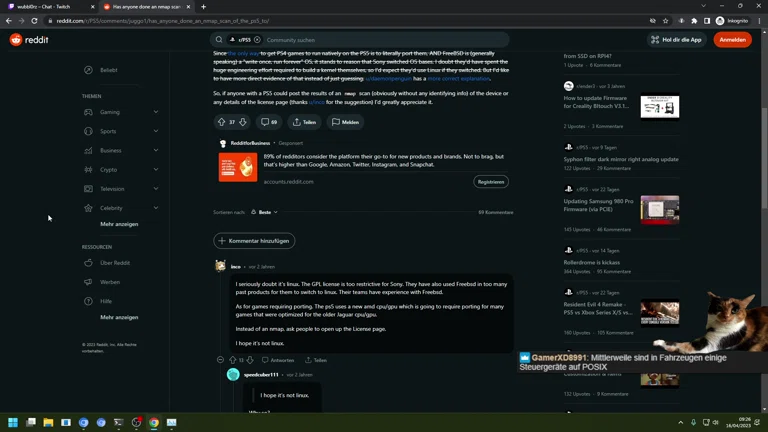Expand the Television topic section
The width and height of the screenshot is (768, 432).
pos(155,189)
